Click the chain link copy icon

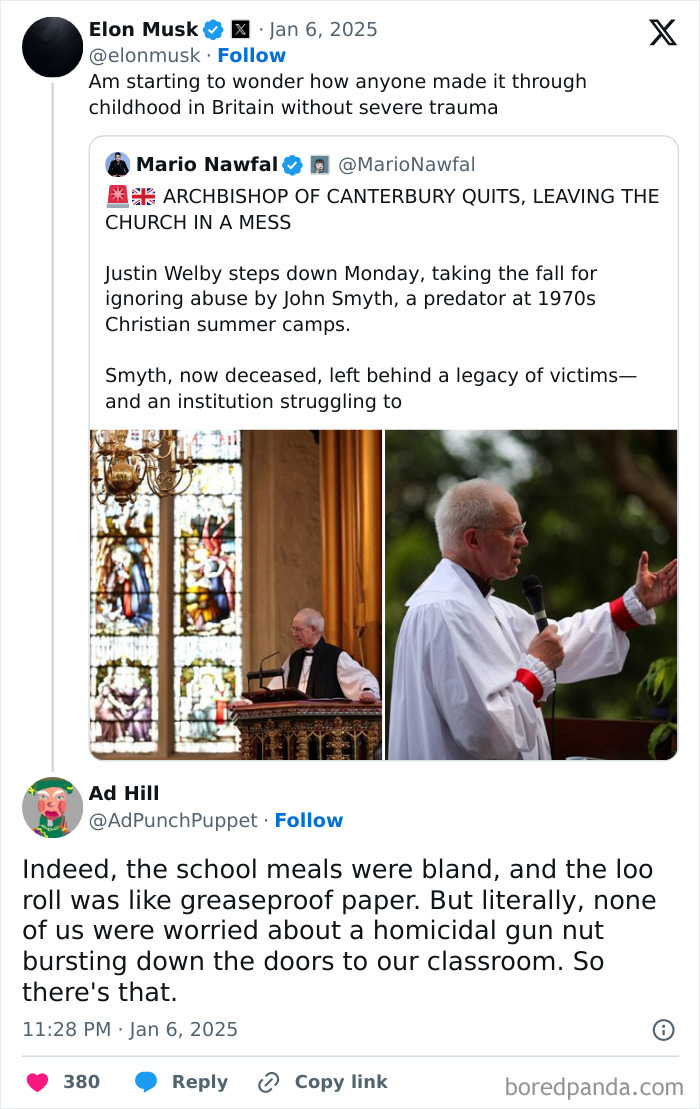tap(269, 1082)
